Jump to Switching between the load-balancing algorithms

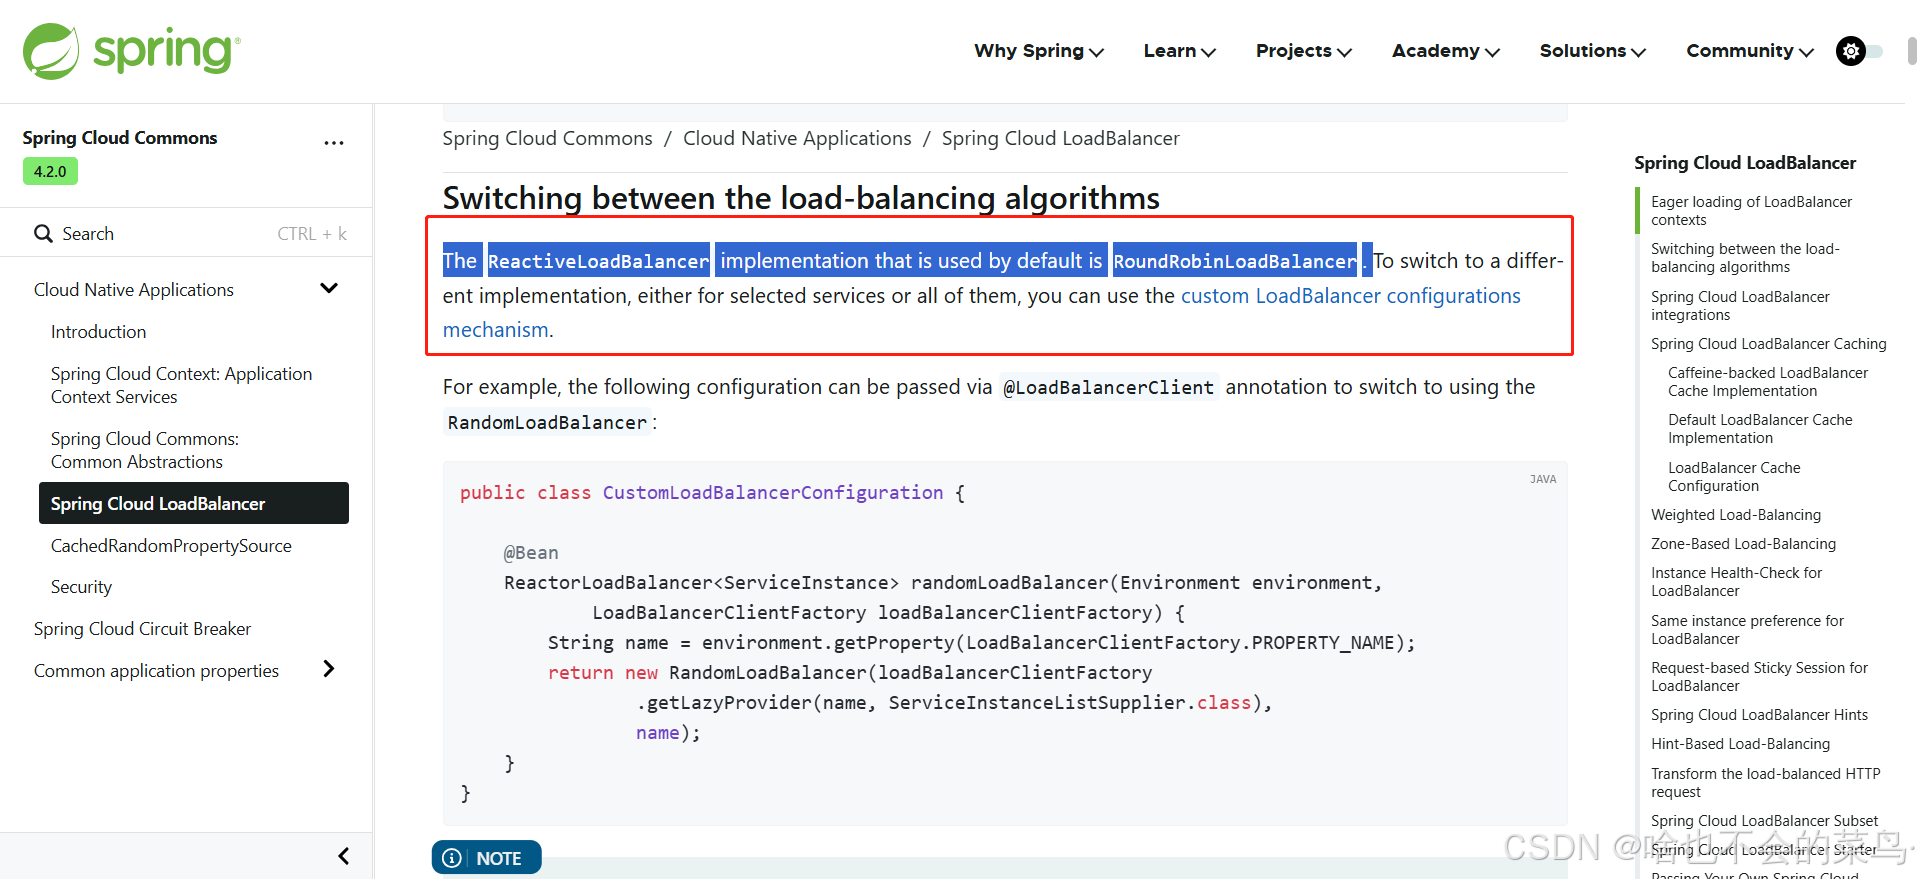click(x=1745, y=258)
